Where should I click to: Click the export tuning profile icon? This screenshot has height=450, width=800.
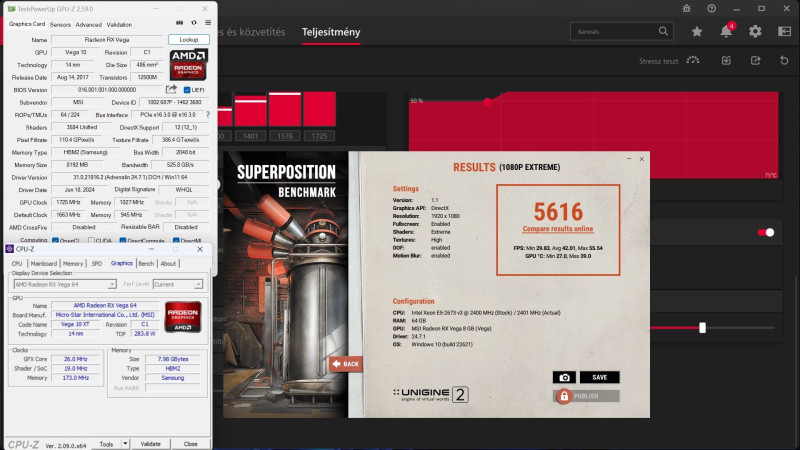tap(755, 61)
